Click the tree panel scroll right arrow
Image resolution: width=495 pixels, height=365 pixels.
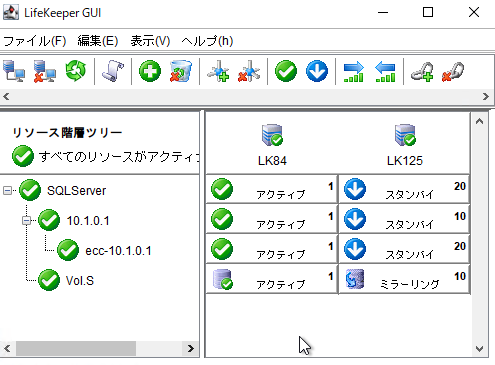click(x=191, y=348)
